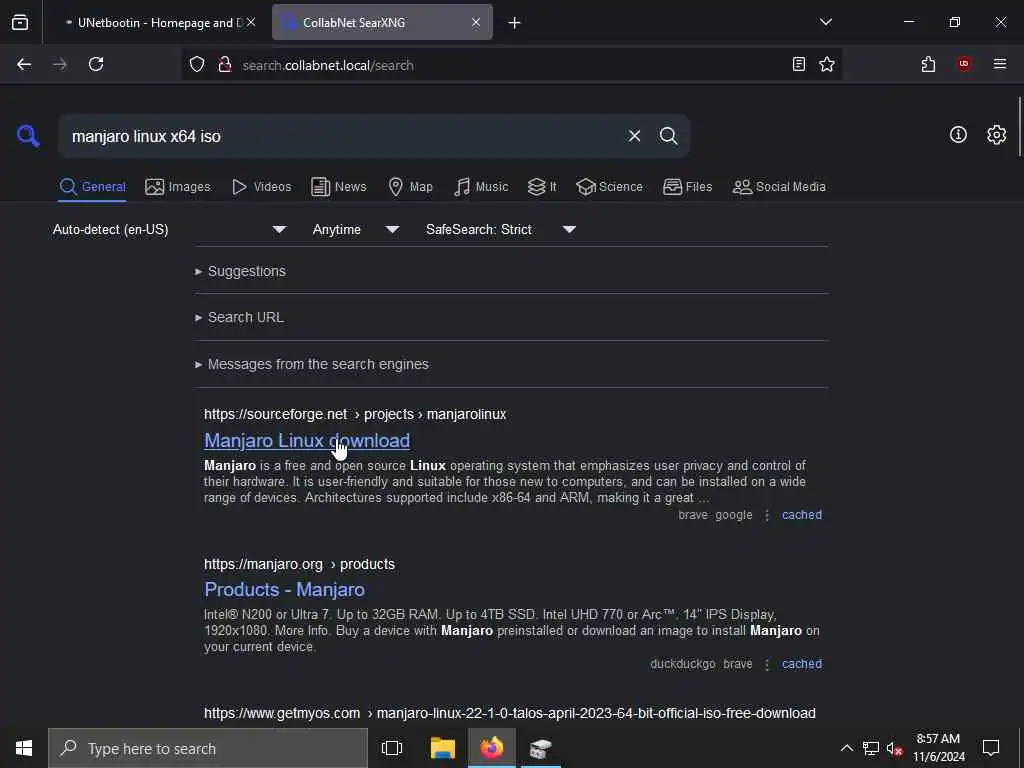The height and width of the screenshot is (768, 1024).
Task: Open the notification center icon
Action: (991, 748)
